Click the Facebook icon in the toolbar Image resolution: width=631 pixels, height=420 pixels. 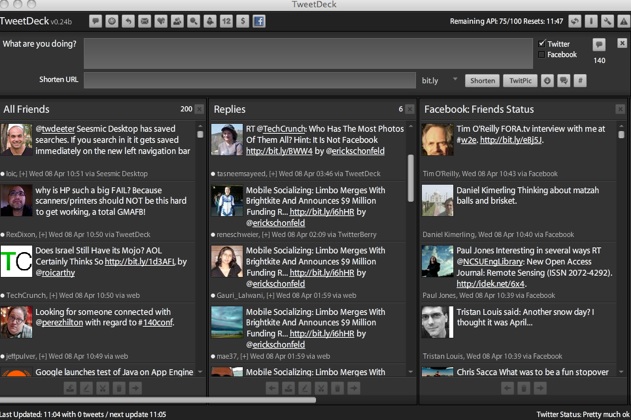(258, 21)
